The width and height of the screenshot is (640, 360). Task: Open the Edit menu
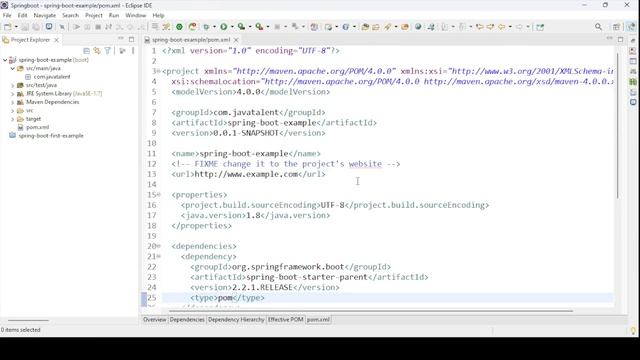coord(22,15)
